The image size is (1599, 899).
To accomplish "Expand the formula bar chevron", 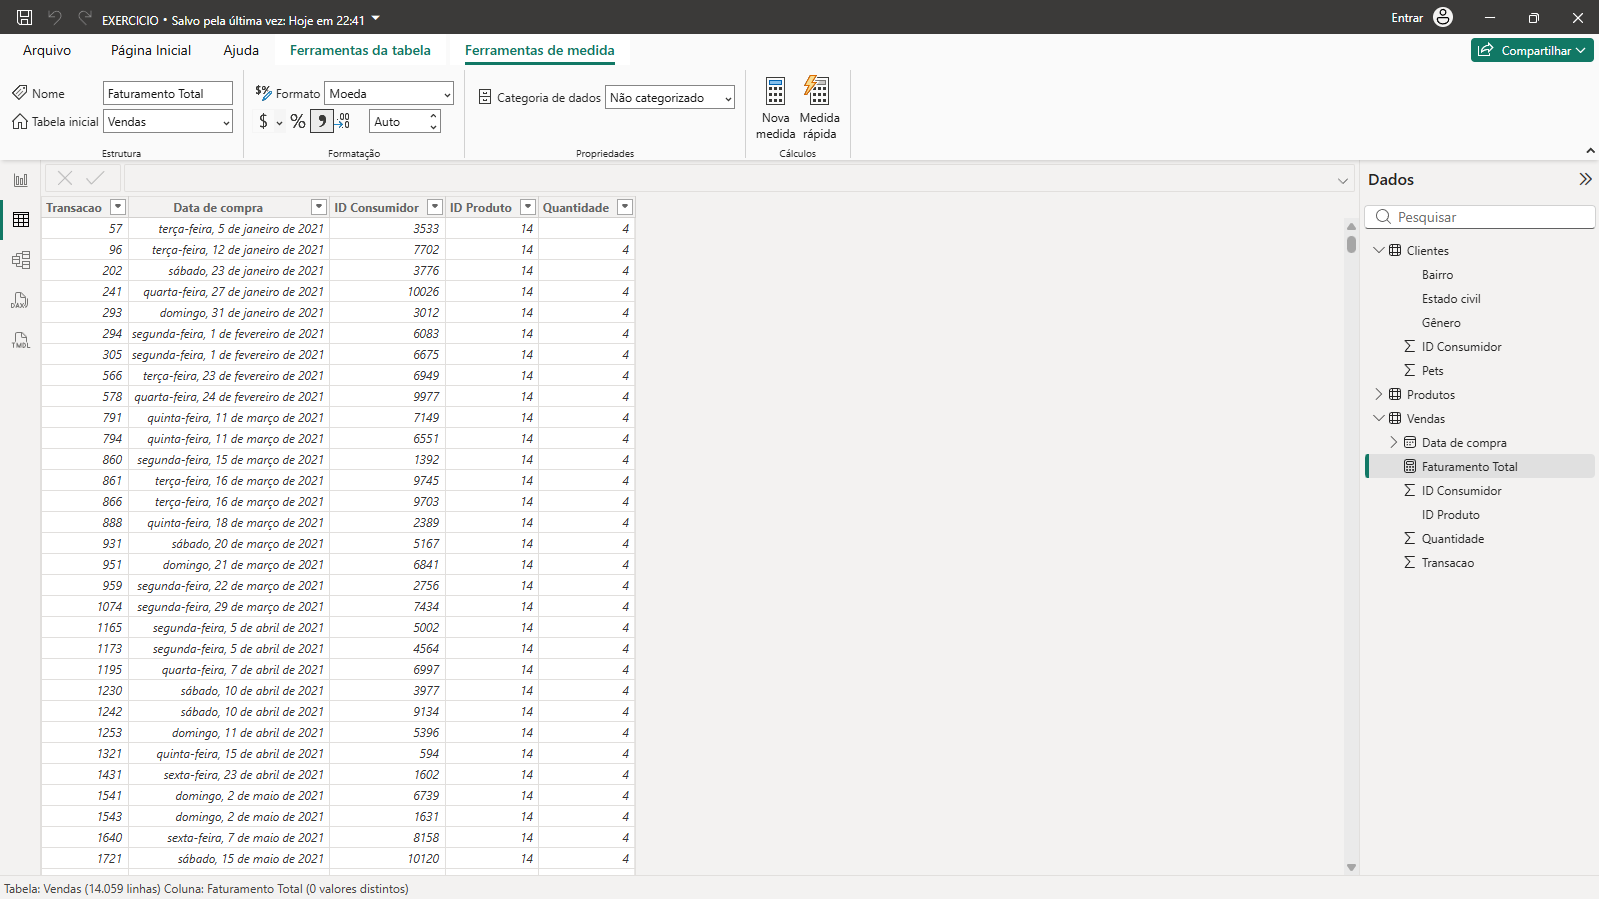I will (x=1343, y=180).
